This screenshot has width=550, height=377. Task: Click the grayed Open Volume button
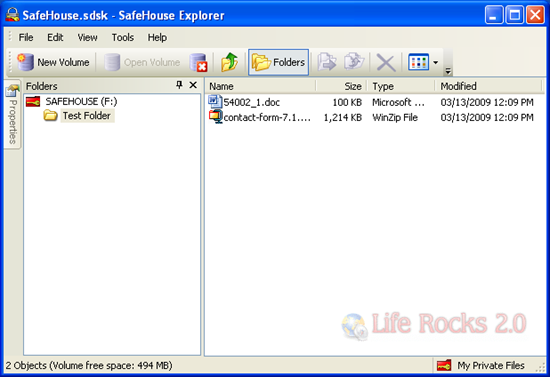pos(142,62)
